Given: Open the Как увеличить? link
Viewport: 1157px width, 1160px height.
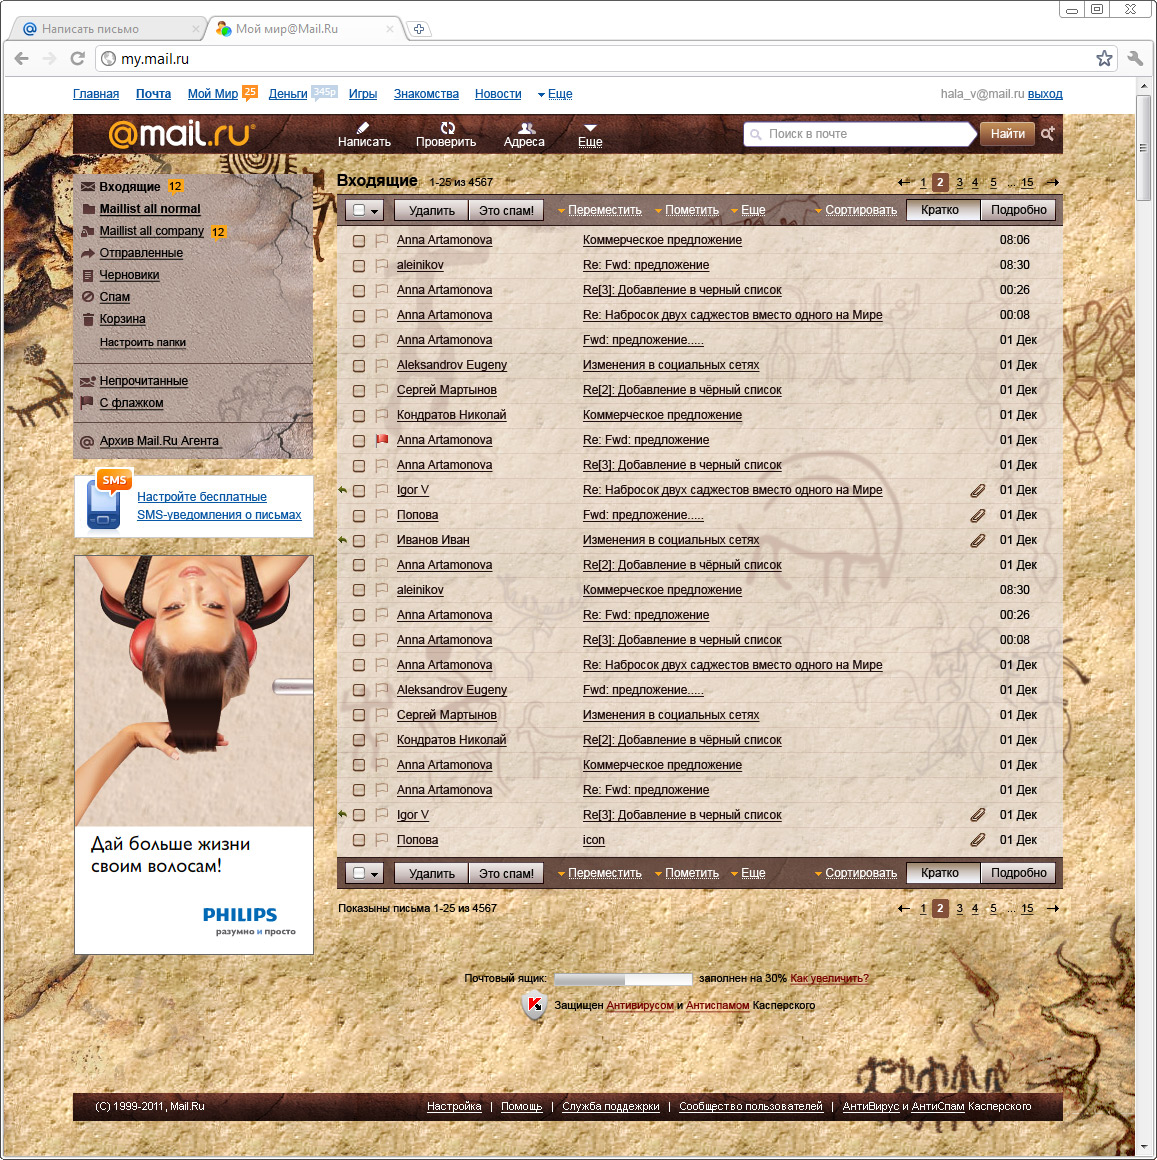Looking at the screenshot, I should tap(829, 978).
